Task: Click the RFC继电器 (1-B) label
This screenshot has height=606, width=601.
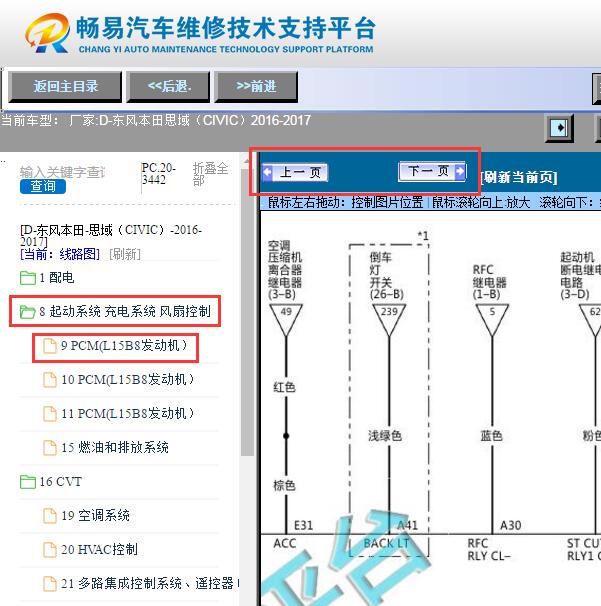Action: 489,282
